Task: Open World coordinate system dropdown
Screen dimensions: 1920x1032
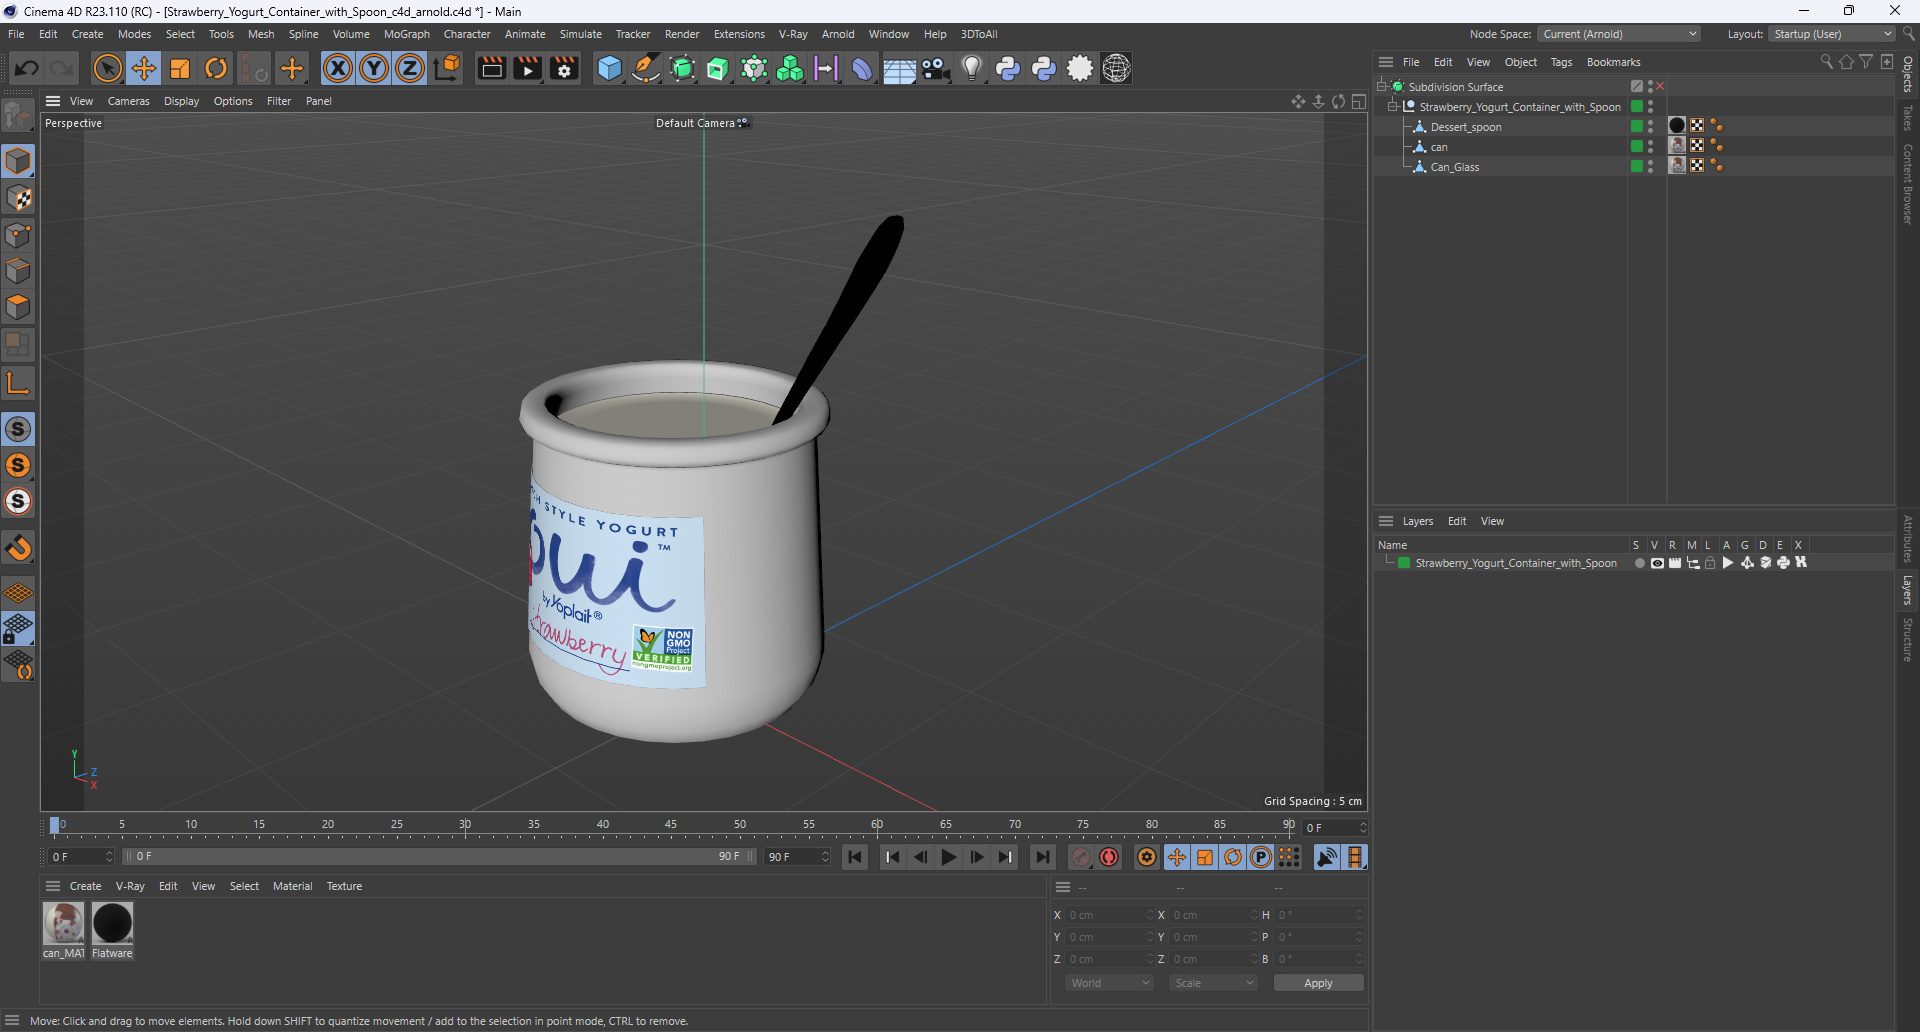Action: pyautogui.click(x=1109, y=983)
